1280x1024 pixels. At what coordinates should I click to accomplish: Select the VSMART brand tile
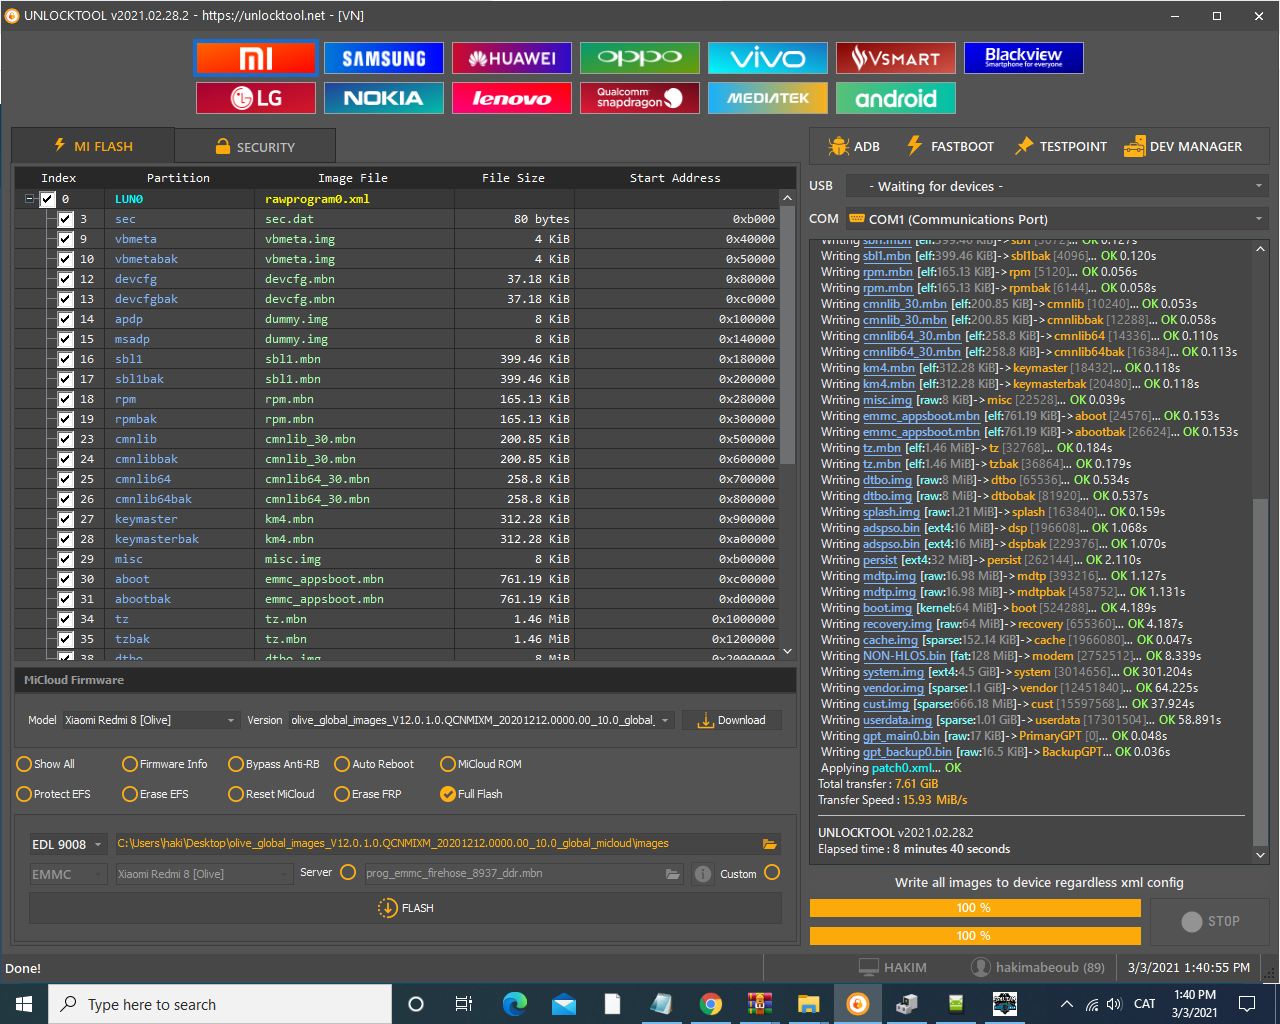click(896, 58)
